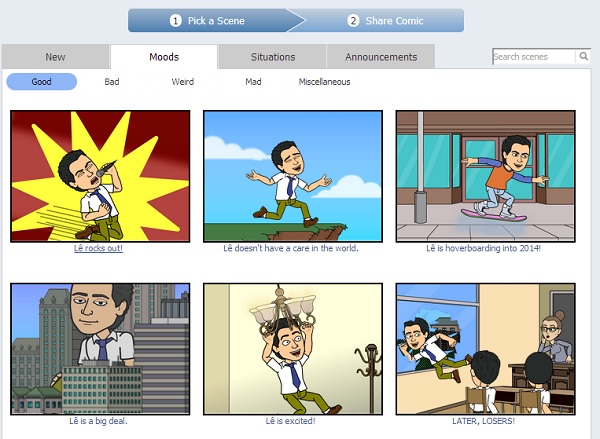Choose the hoverboard scene thumbnail
Screen dimensions: 600x439
[486, 176]
